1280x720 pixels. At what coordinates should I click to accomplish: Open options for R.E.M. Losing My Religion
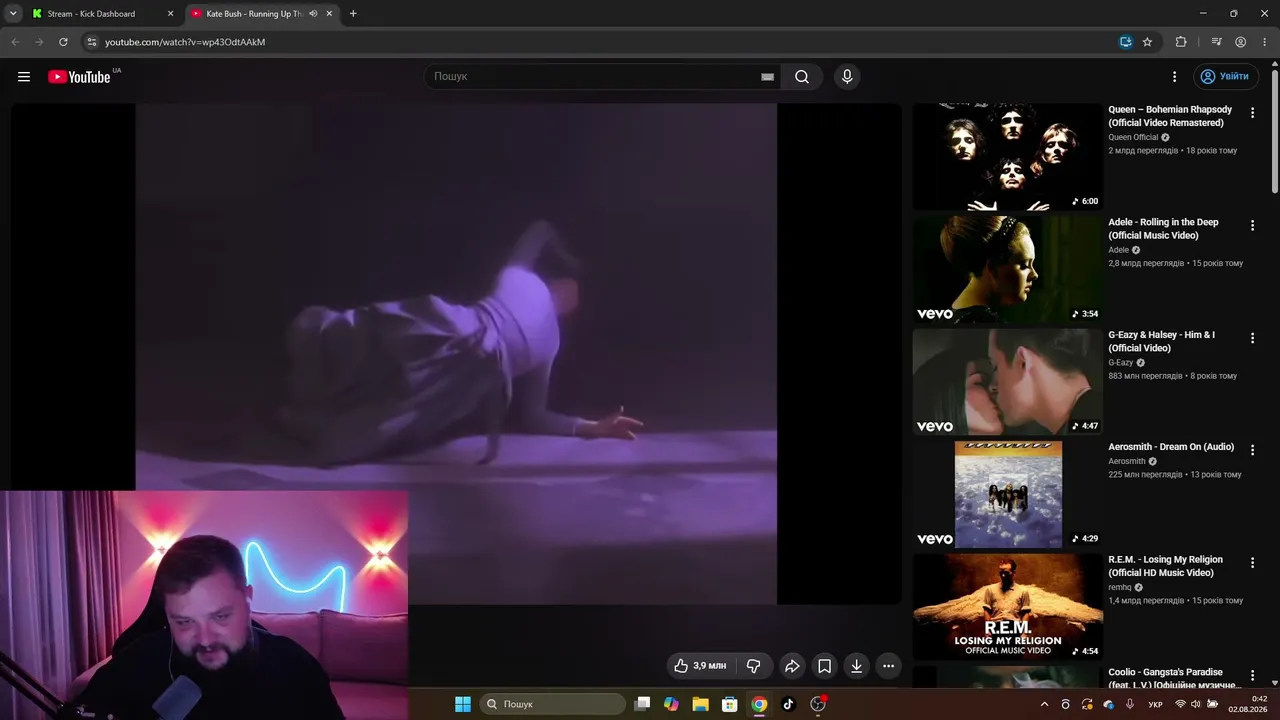[1252, 563]
